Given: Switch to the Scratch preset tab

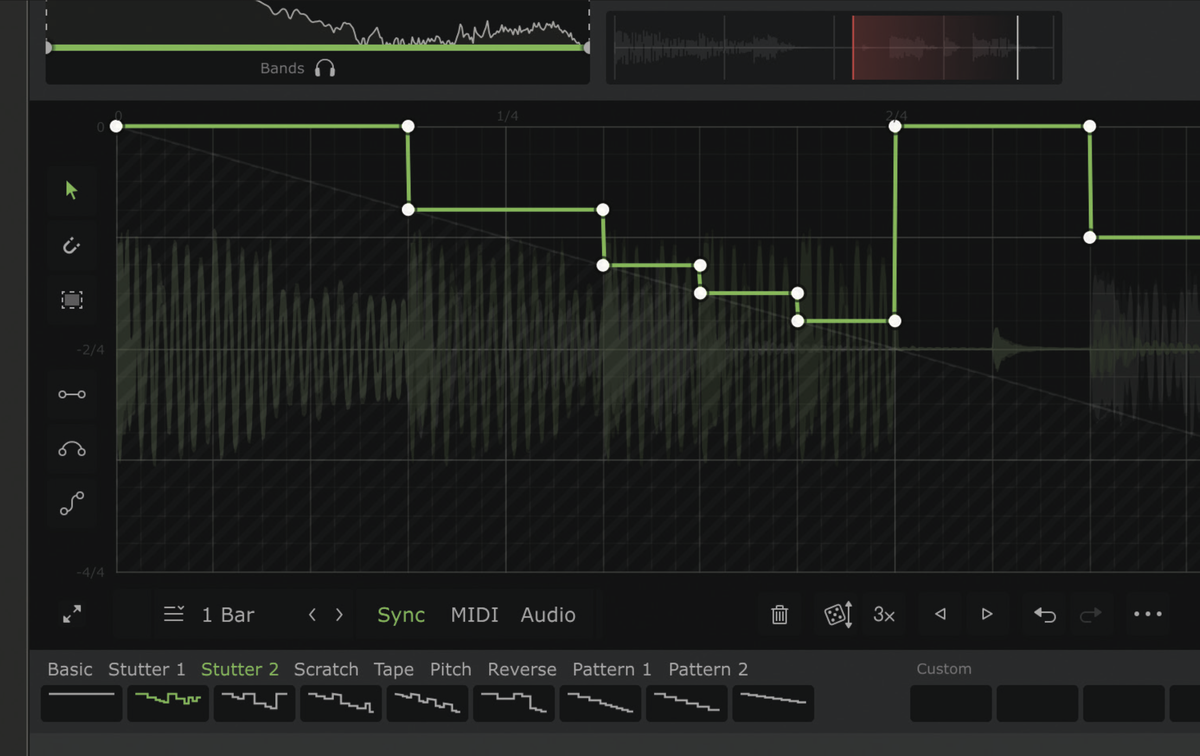Looking at the screenshot, I should click(x=326, y=669).
